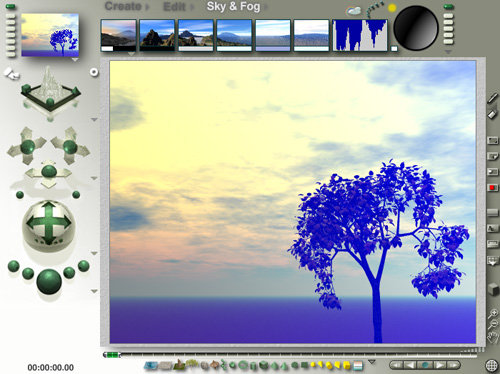Toggle the small circle beside view control

tap(94, 72)
